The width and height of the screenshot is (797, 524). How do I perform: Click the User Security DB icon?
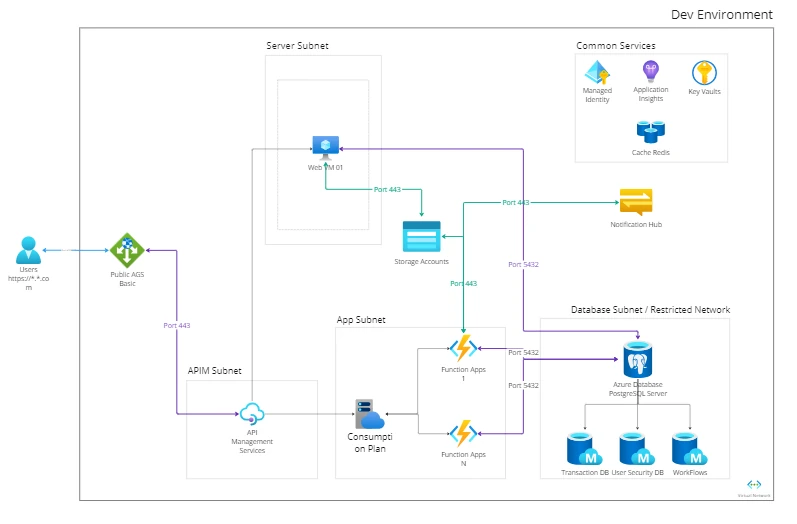pyautogui.click(x=637, y=449)
